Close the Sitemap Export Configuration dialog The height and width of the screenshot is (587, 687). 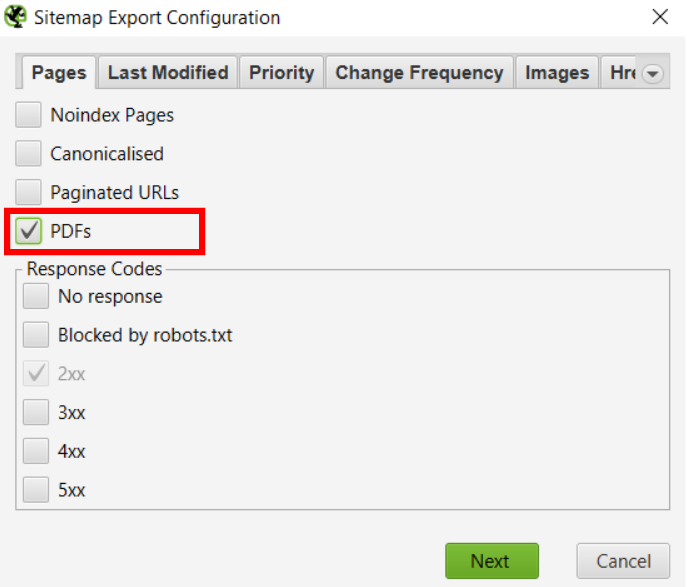tap(659, 17)
